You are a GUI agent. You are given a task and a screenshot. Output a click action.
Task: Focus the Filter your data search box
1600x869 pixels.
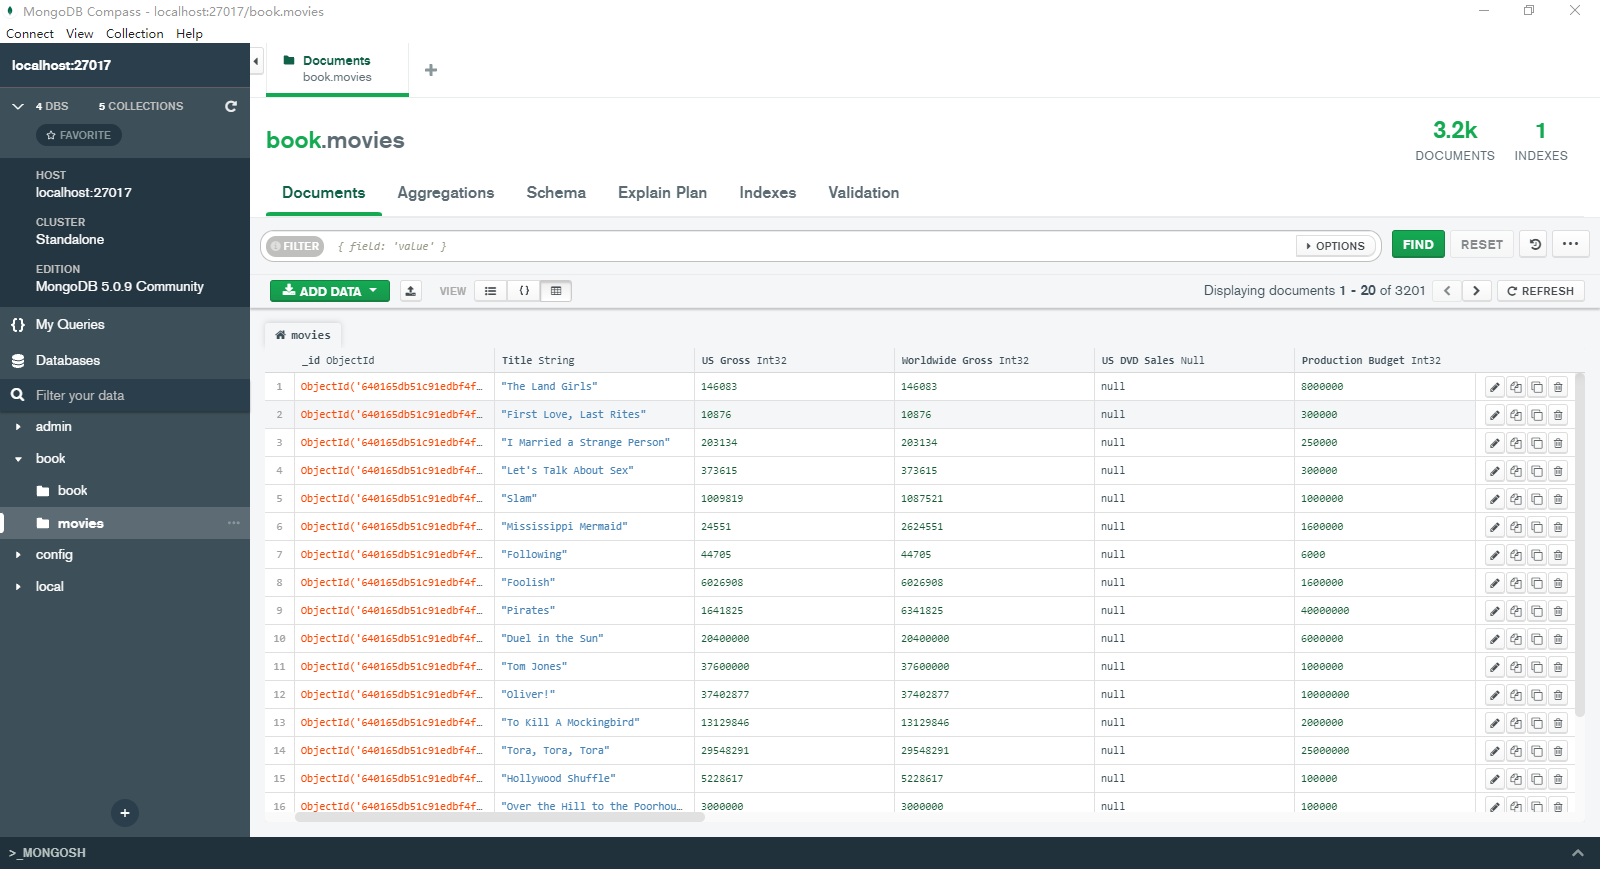point(125,395)
